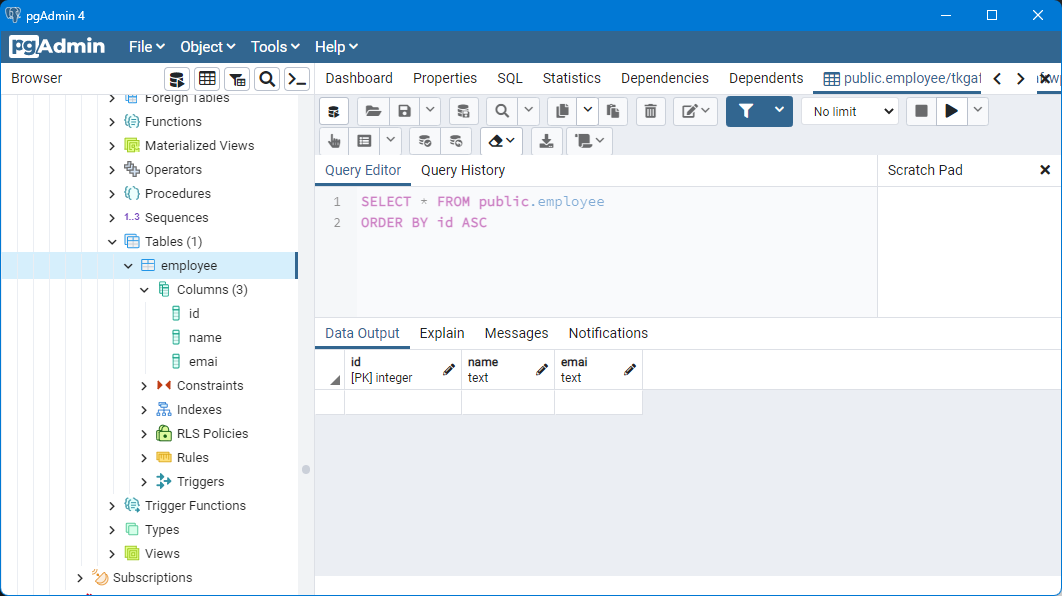
Task: Click the Edit pencil toolbar button
Action: point(696,111)
